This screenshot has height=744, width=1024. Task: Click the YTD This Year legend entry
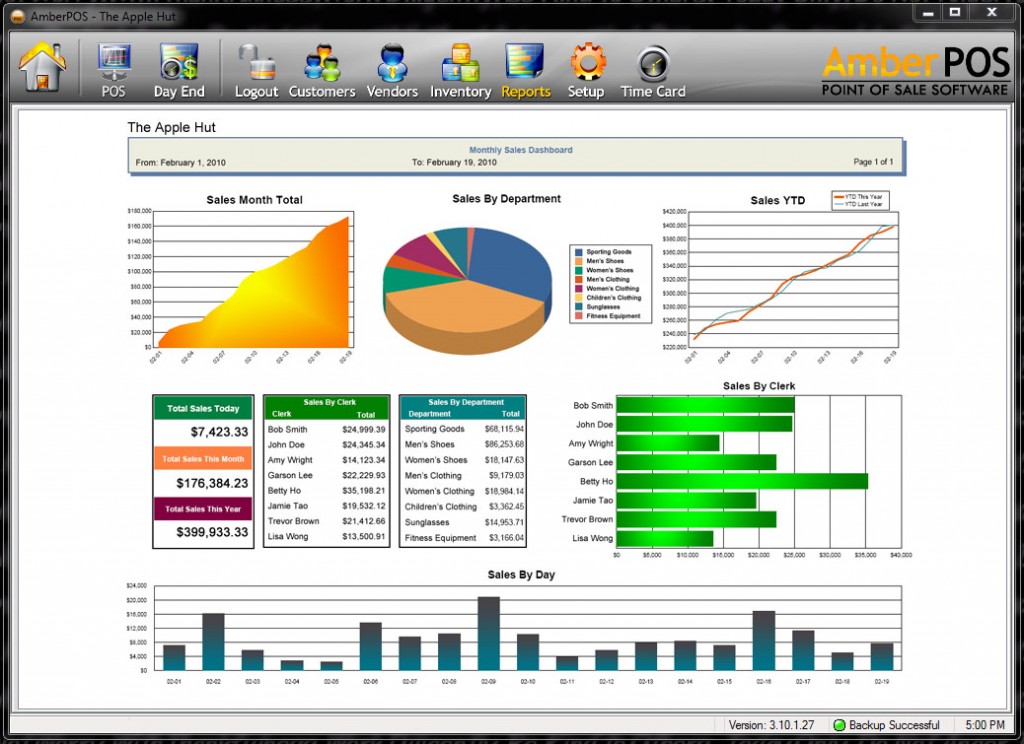(863, 196)
